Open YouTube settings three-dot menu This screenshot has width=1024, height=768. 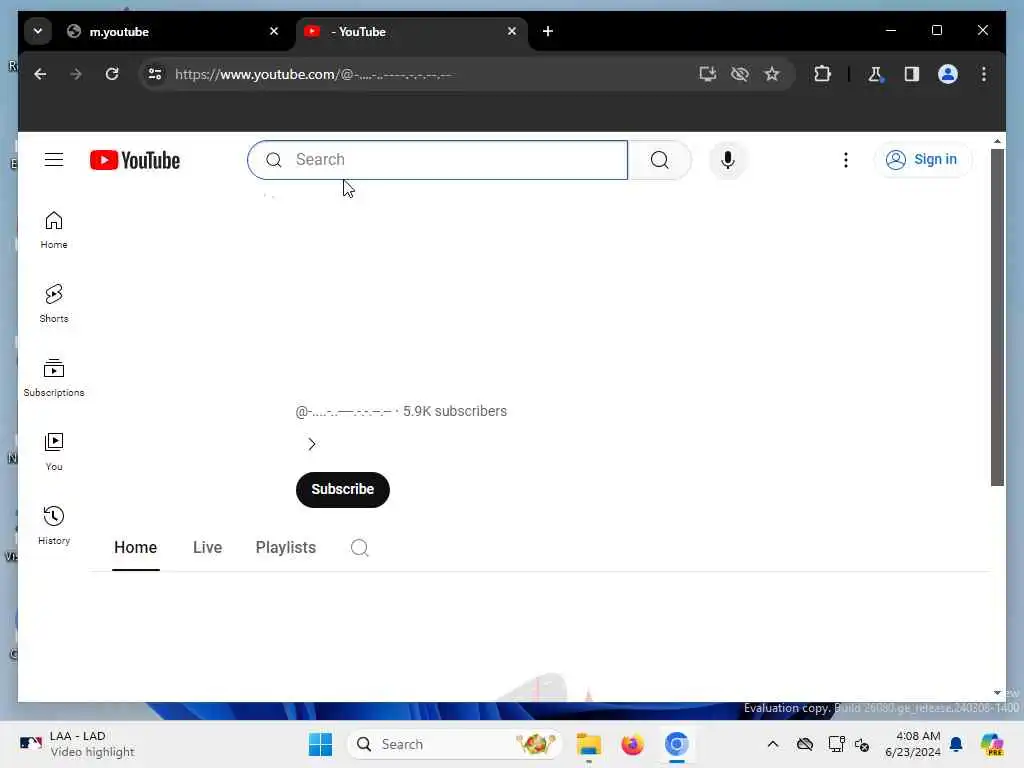846,160
